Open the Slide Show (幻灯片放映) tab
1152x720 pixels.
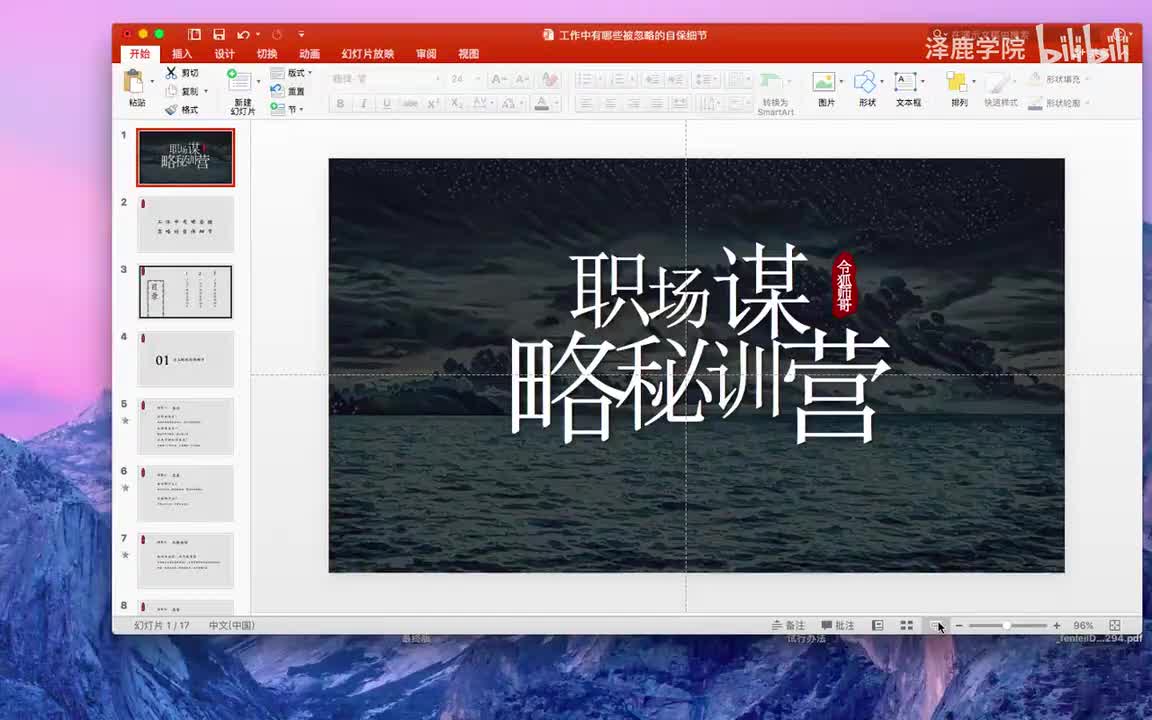pyautogui.click(x=368, y=54)
